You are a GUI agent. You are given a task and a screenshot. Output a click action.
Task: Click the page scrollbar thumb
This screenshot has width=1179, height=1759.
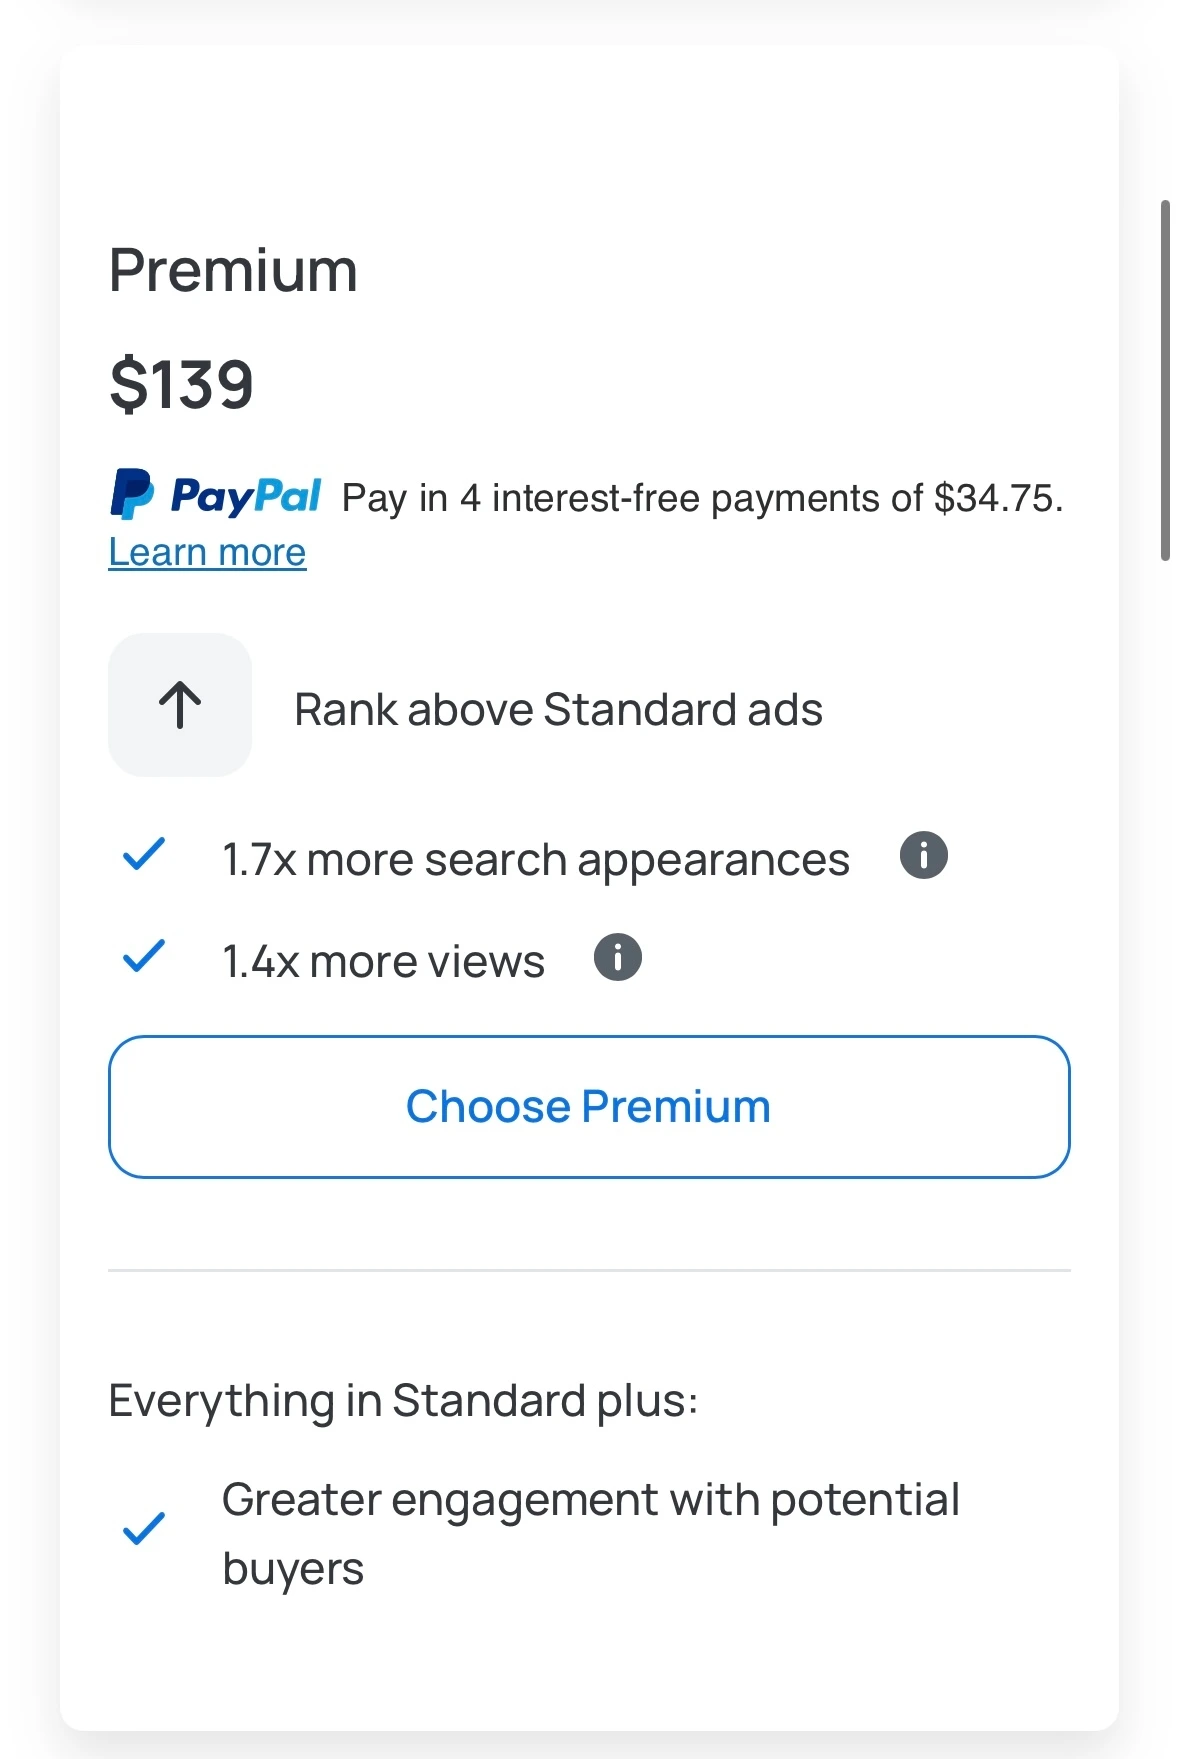pyautogui.click(x=1165, y=380)
